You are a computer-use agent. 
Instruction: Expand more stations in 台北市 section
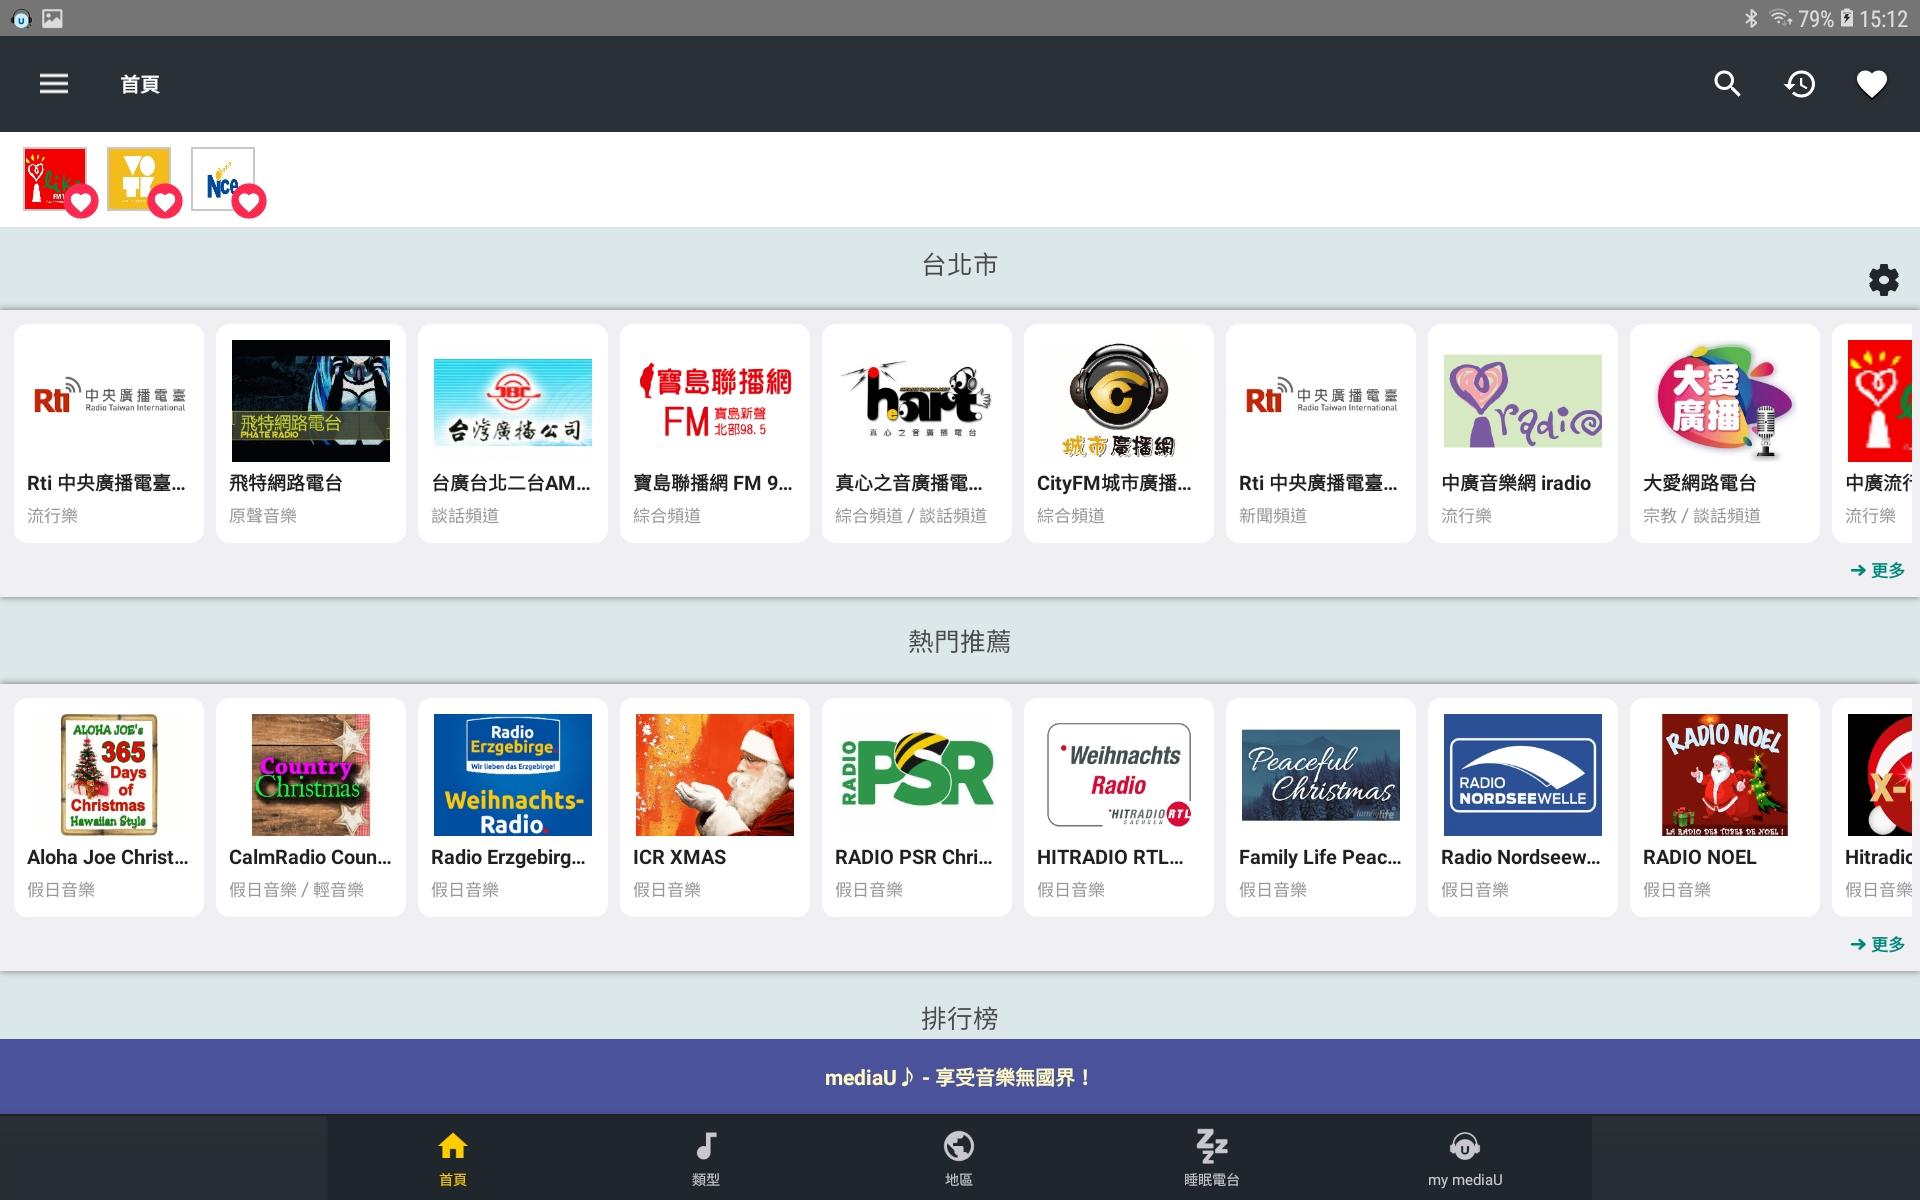[1877, 570]
